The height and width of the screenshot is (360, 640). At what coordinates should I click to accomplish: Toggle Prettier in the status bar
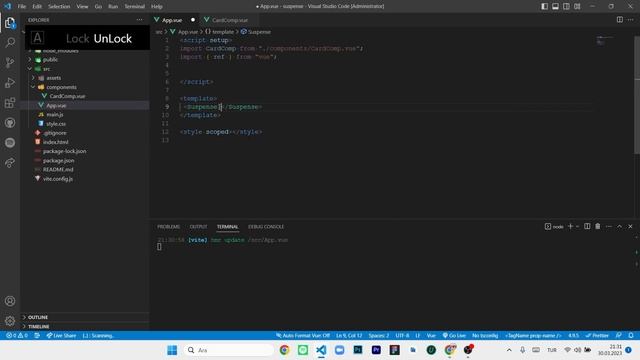pyautogui.click(x=597, y=335)
